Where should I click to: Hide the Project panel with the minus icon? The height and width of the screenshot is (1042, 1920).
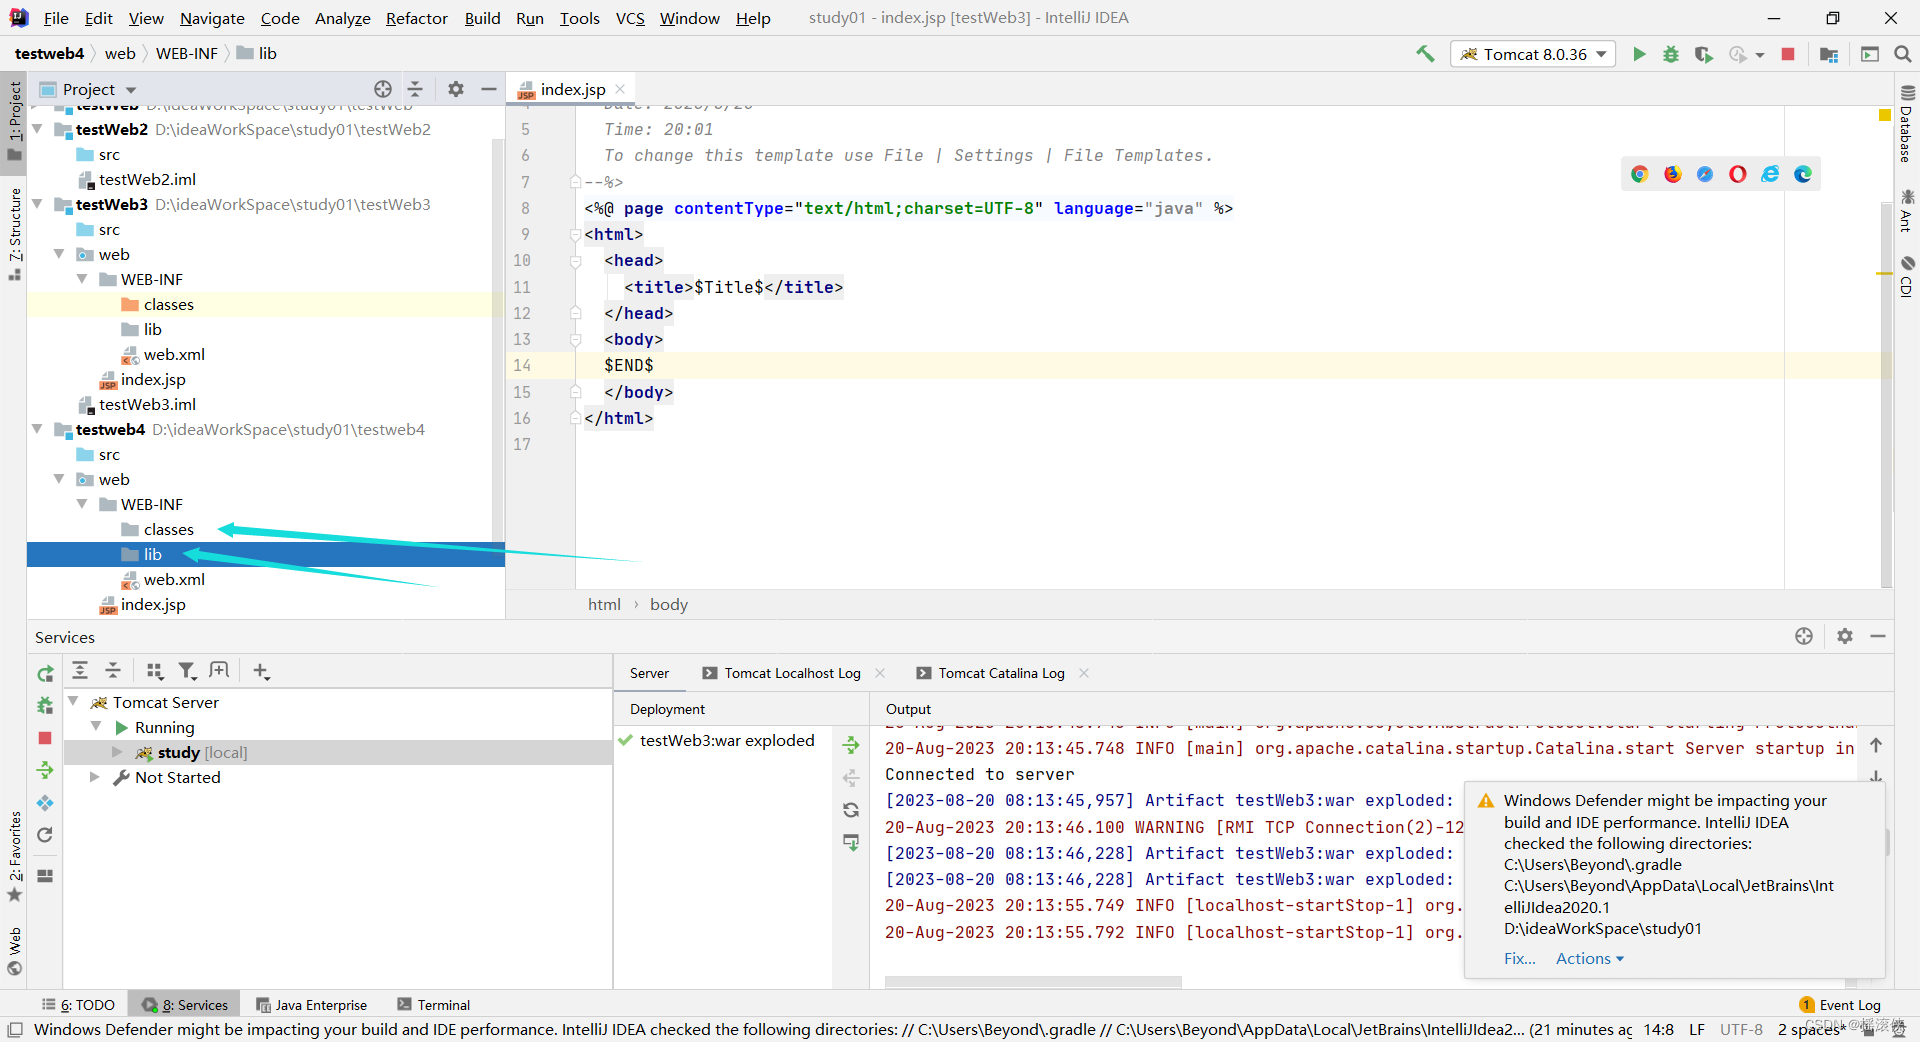point(488,89)
